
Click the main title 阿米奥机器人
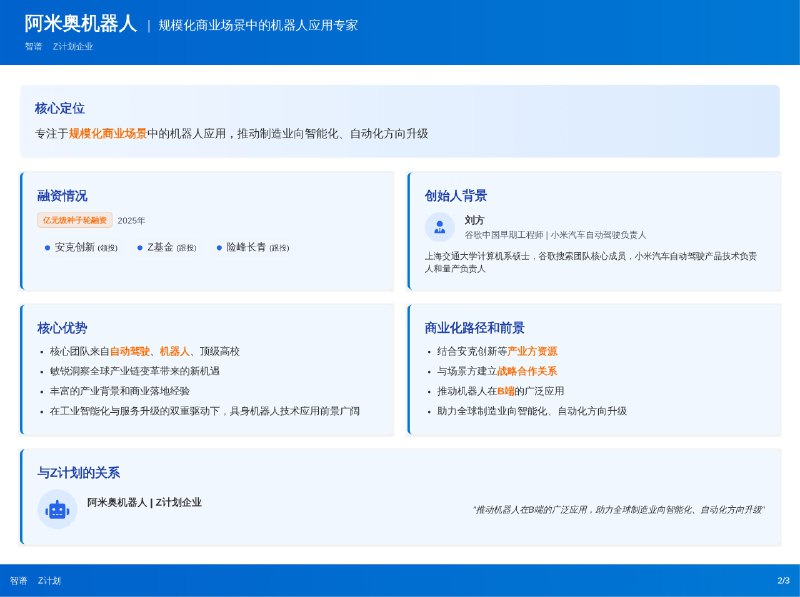pos(81,24)
